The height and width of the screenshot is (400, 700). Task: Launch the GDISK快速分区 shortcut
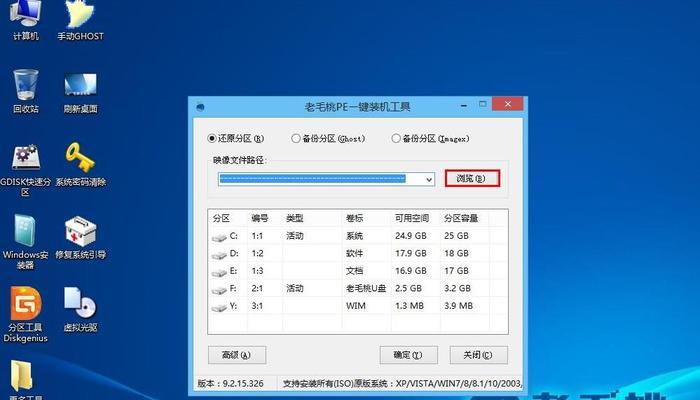25,170
